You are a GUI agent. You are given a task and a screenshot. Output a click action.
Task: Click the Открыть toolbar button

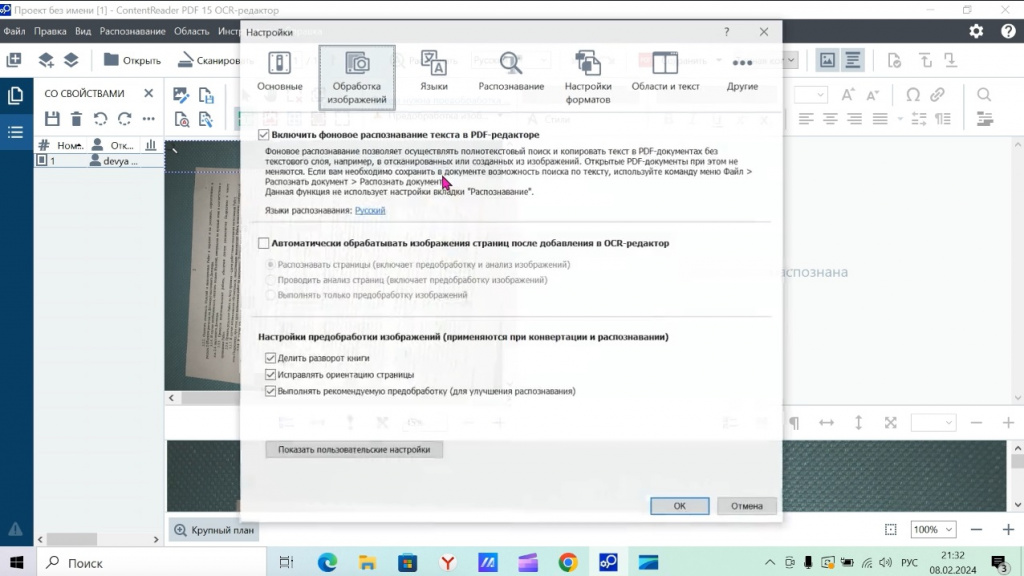pos(133,60)
